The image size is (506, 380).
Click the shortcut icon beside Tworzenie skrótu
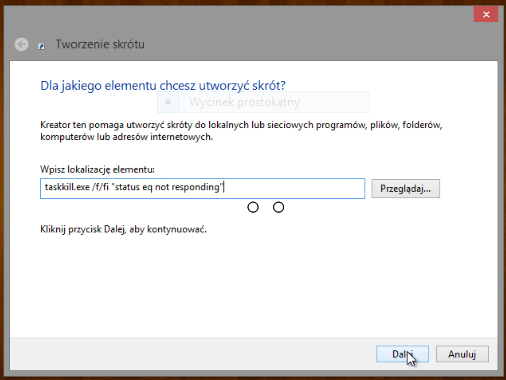(x=41, y=46)
